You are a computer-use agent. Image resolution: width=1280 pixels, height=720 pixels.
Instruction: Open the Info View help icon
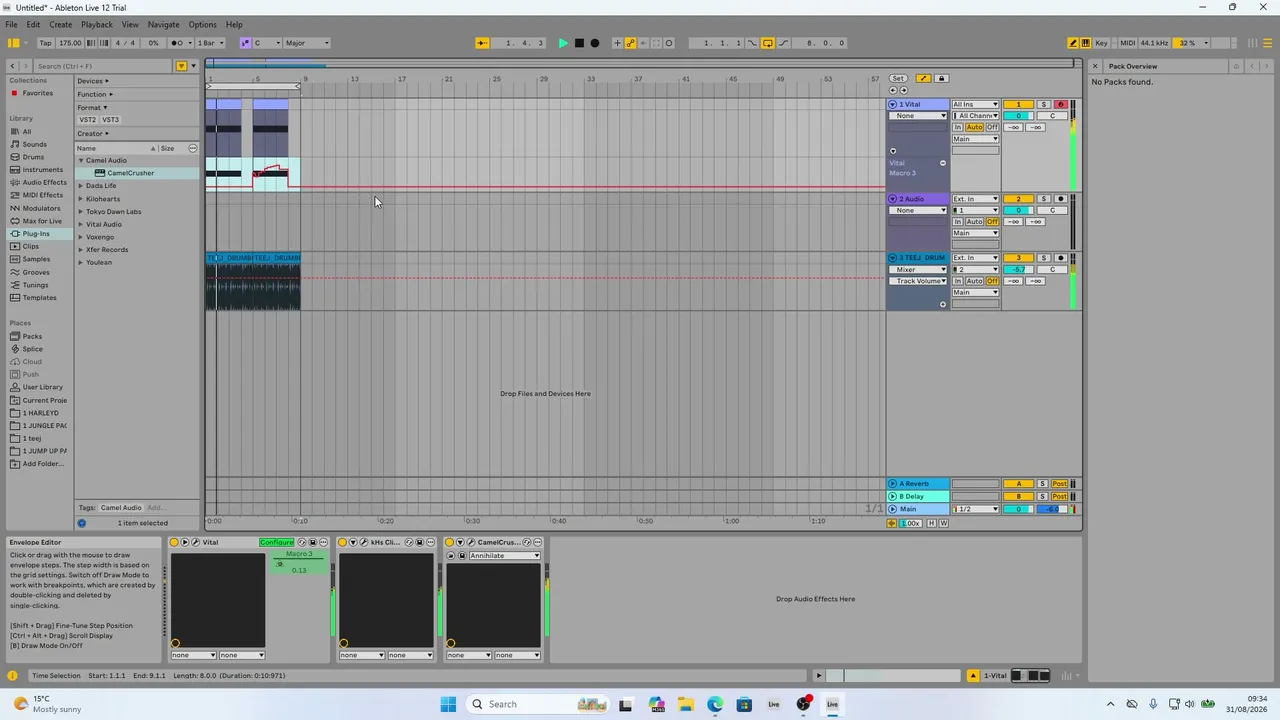pyautogui.click(x=13, y=675)
